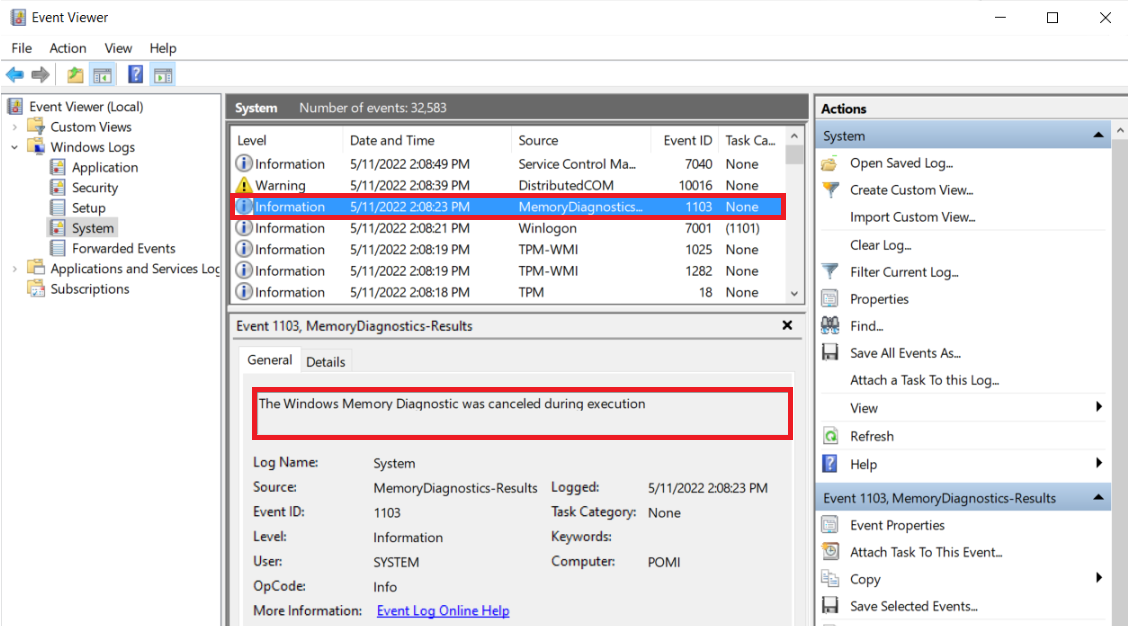Click the memory diagnostic canceled message text
The width and height of the screenshot is (1128, 626).
pos(452,404)
